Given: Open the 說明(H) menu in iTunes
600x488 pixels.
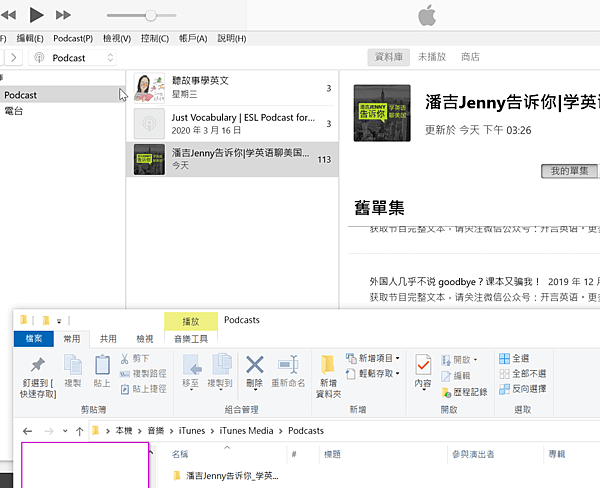Looking at the screenshot, I should click(x=232, y=38).
